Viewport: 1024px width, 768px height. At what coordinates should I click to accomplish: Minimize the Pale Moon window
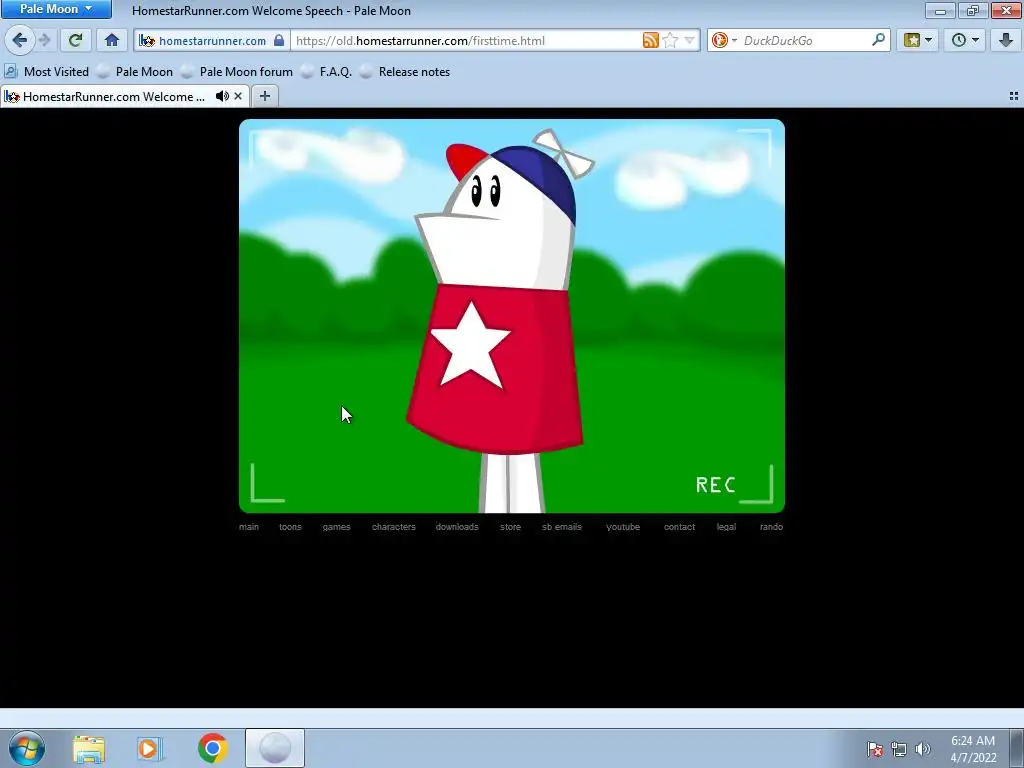coord(940,10)
